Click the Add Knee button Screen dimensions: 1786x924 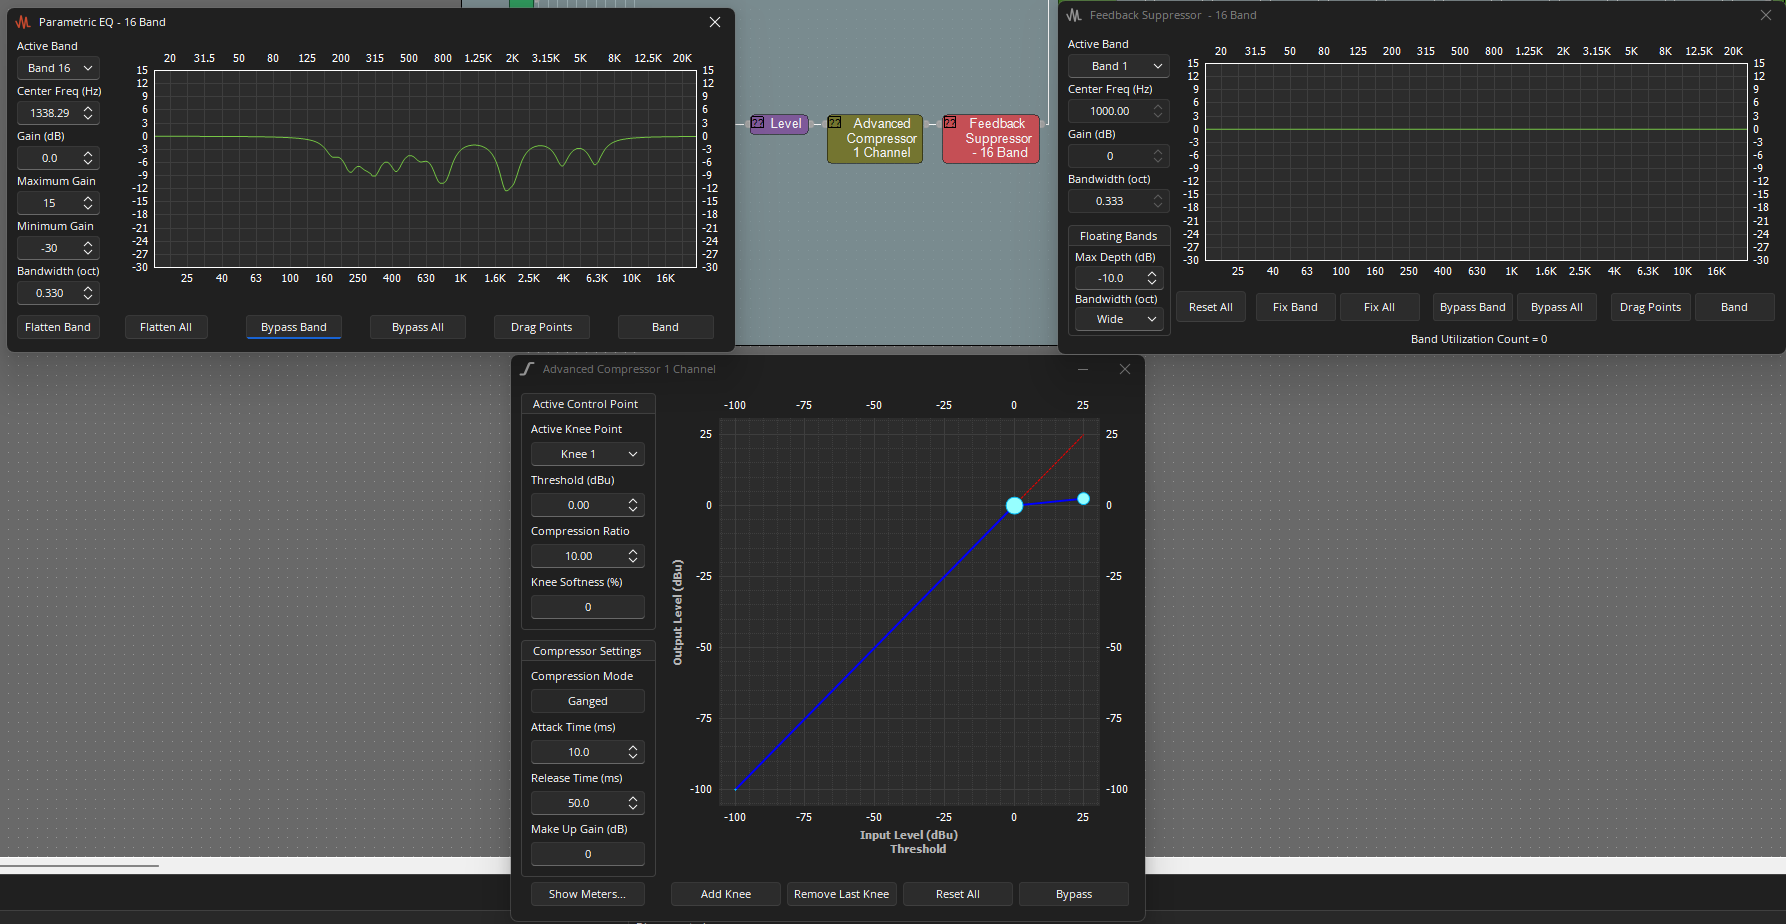pos(725,894)
